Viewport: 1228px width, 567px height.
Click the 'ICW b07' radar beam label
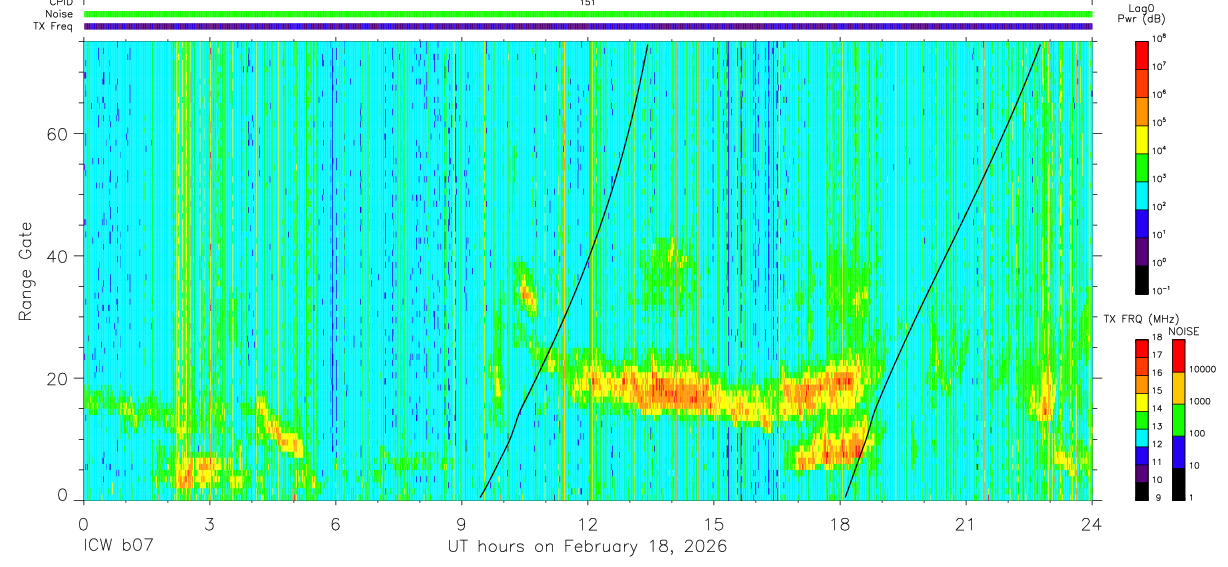pyautogui.click(x=119, y=547)
